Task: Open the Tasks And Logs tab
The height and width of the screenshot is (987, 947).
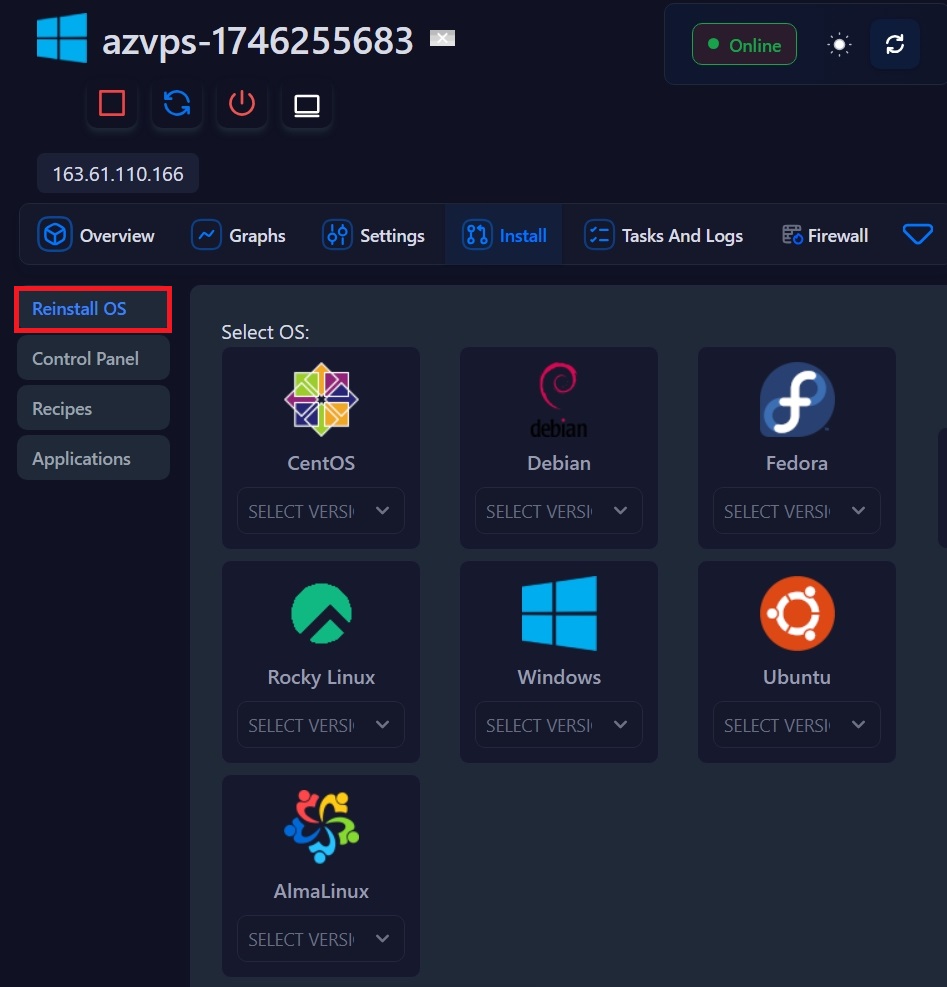Action: point(664,236)
